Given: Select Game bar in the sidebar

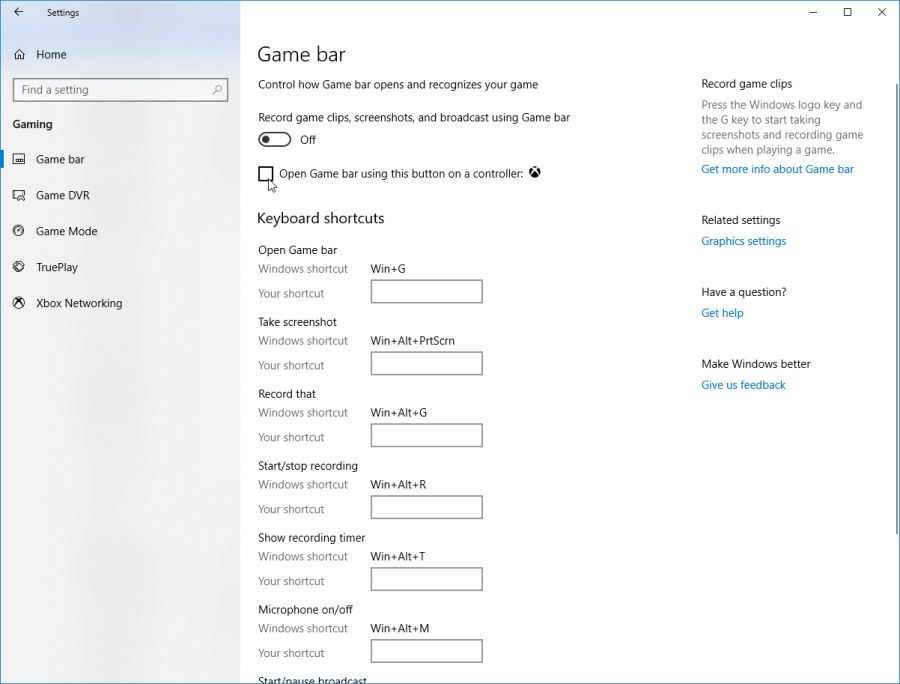Looking at the screenshot, I should click(x=60, y=159).
